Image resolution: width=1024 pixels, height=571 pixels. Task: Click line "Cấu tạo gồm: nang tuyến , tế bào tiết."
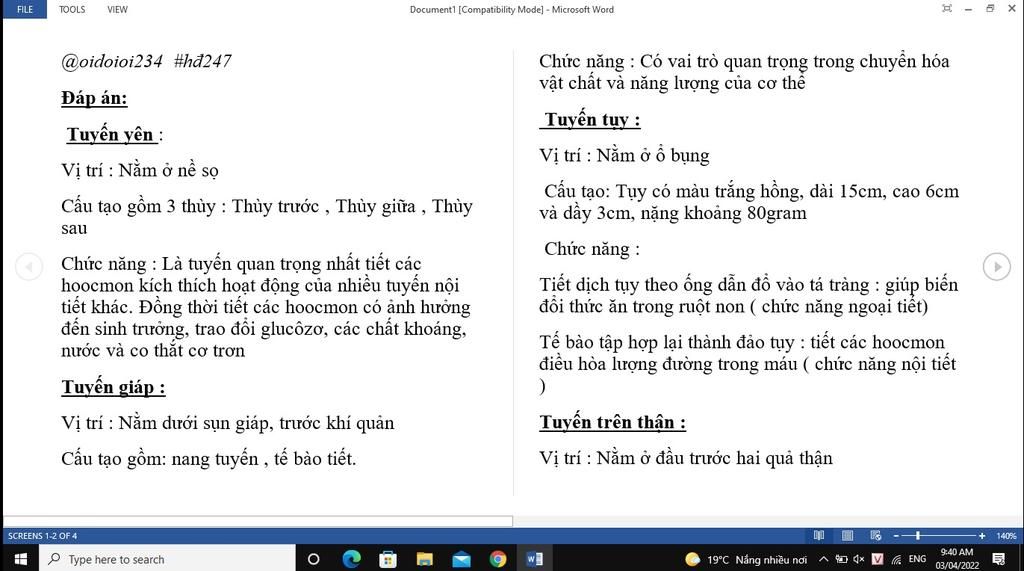[208, 459]
